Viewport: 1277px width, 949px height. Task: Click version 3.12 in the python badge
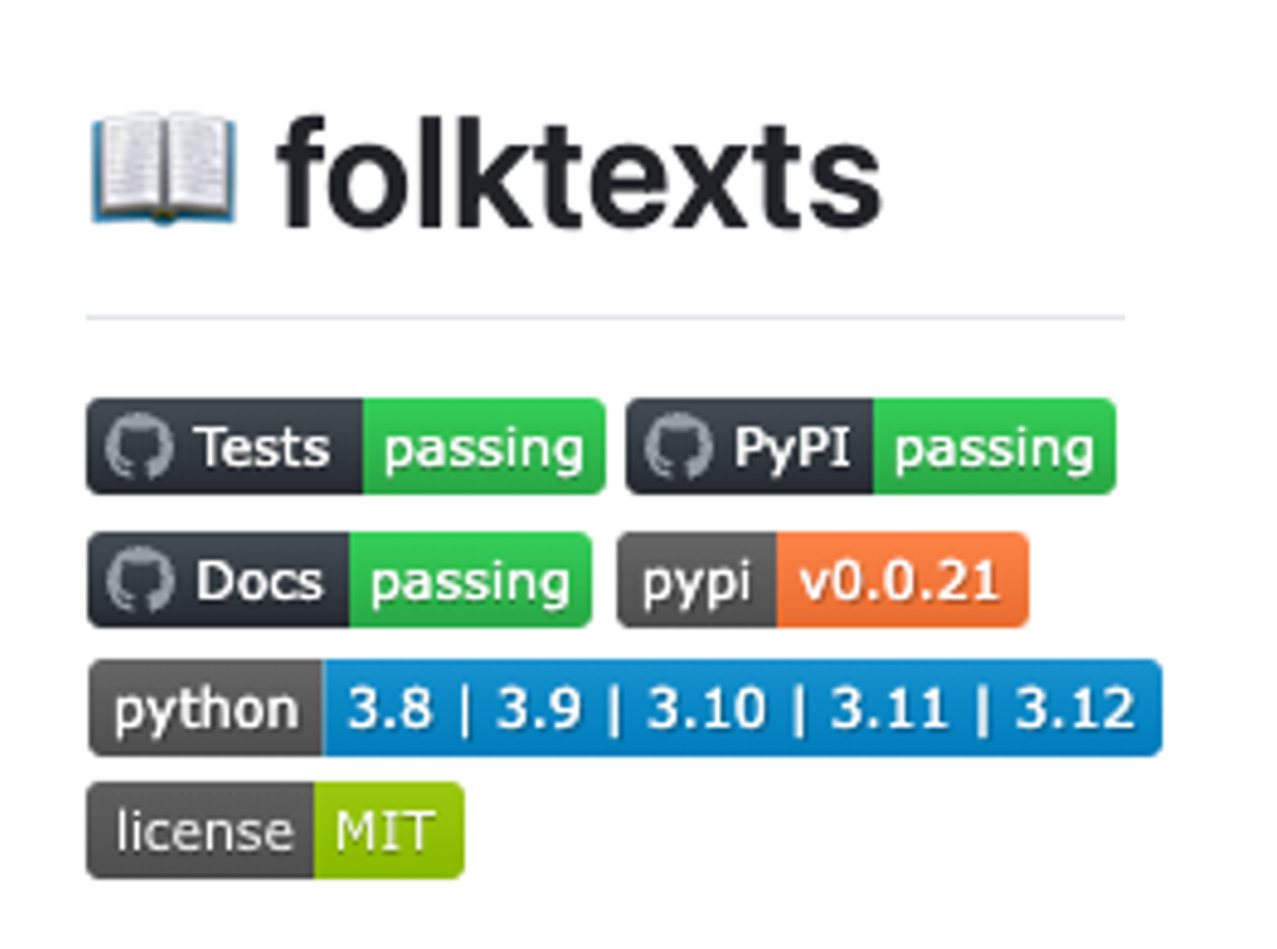(x=1075, y=709)
